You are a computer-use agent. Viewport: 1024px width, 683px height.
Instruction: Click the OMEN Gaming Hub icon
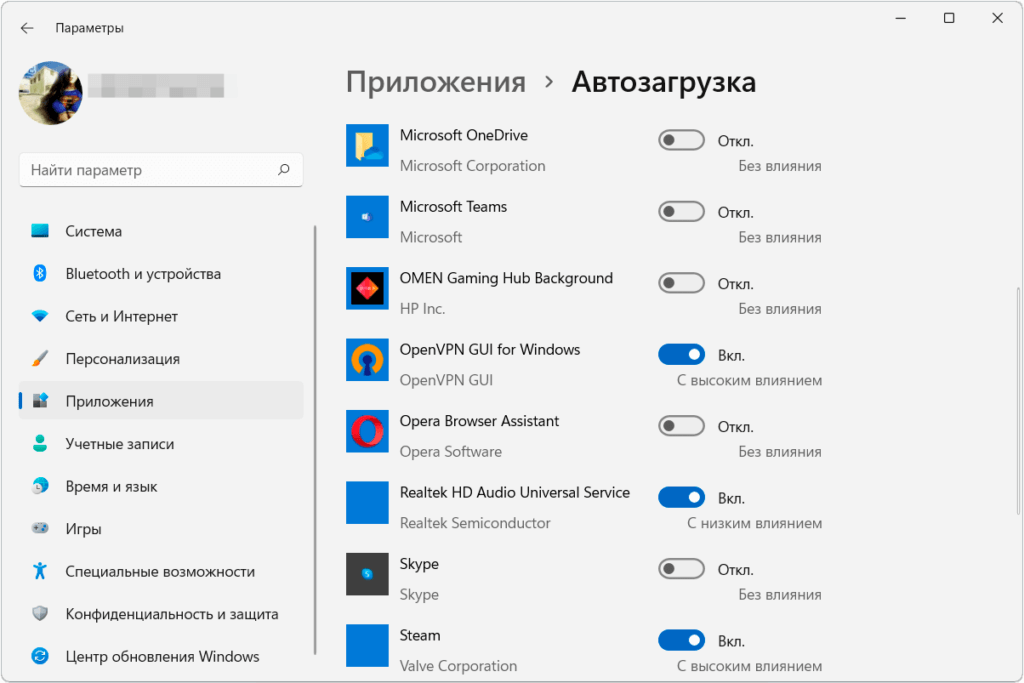coord(367,288)
